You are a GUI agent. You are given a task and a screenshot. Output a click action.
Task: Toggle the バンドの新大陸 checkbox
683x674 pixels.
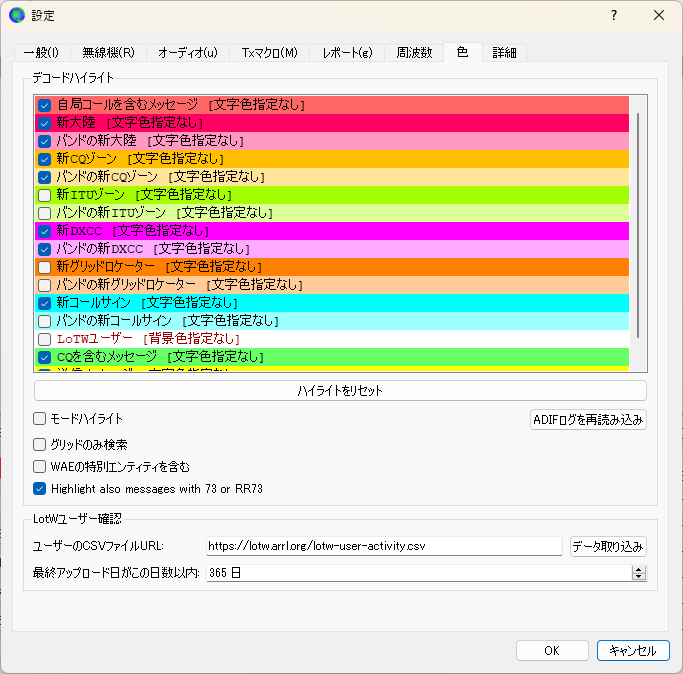click(x=44, y=141)
